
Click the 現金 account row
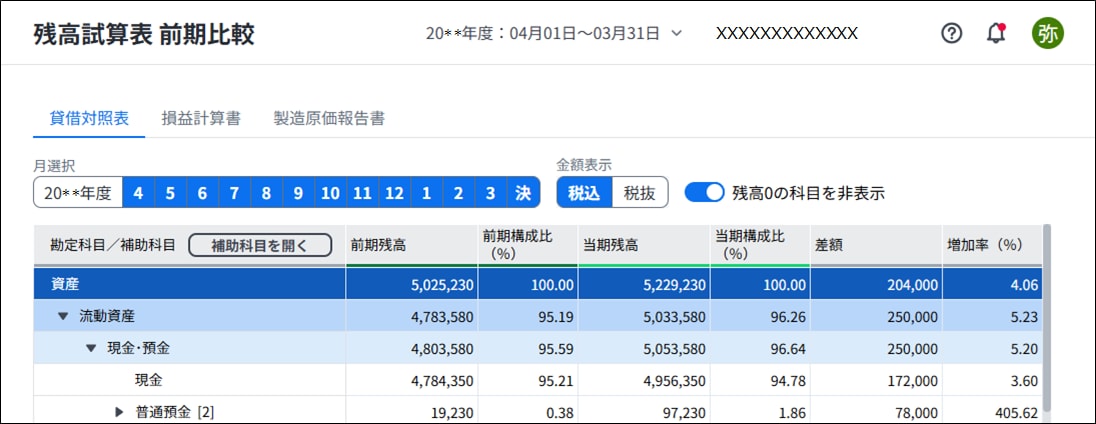[x=149, y=380]
